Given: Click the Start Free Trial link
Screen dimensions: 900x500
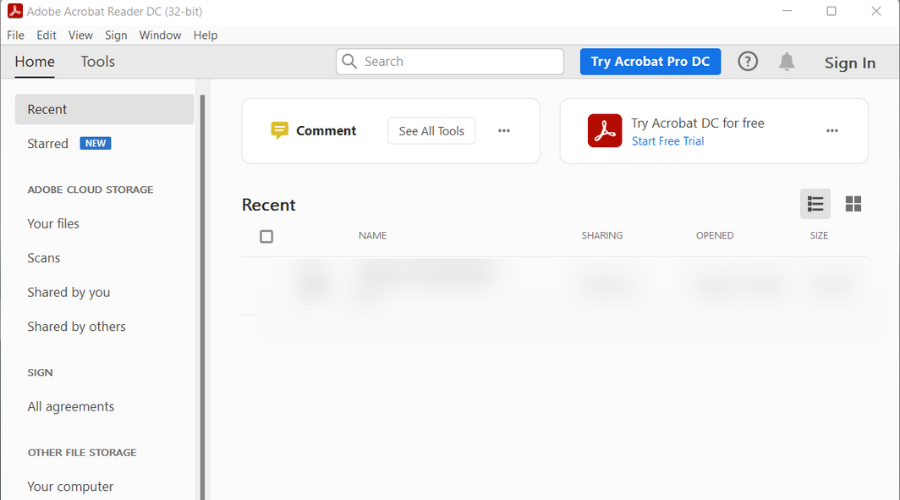Looking at the screenshot, I should click(x=668, y=141).
